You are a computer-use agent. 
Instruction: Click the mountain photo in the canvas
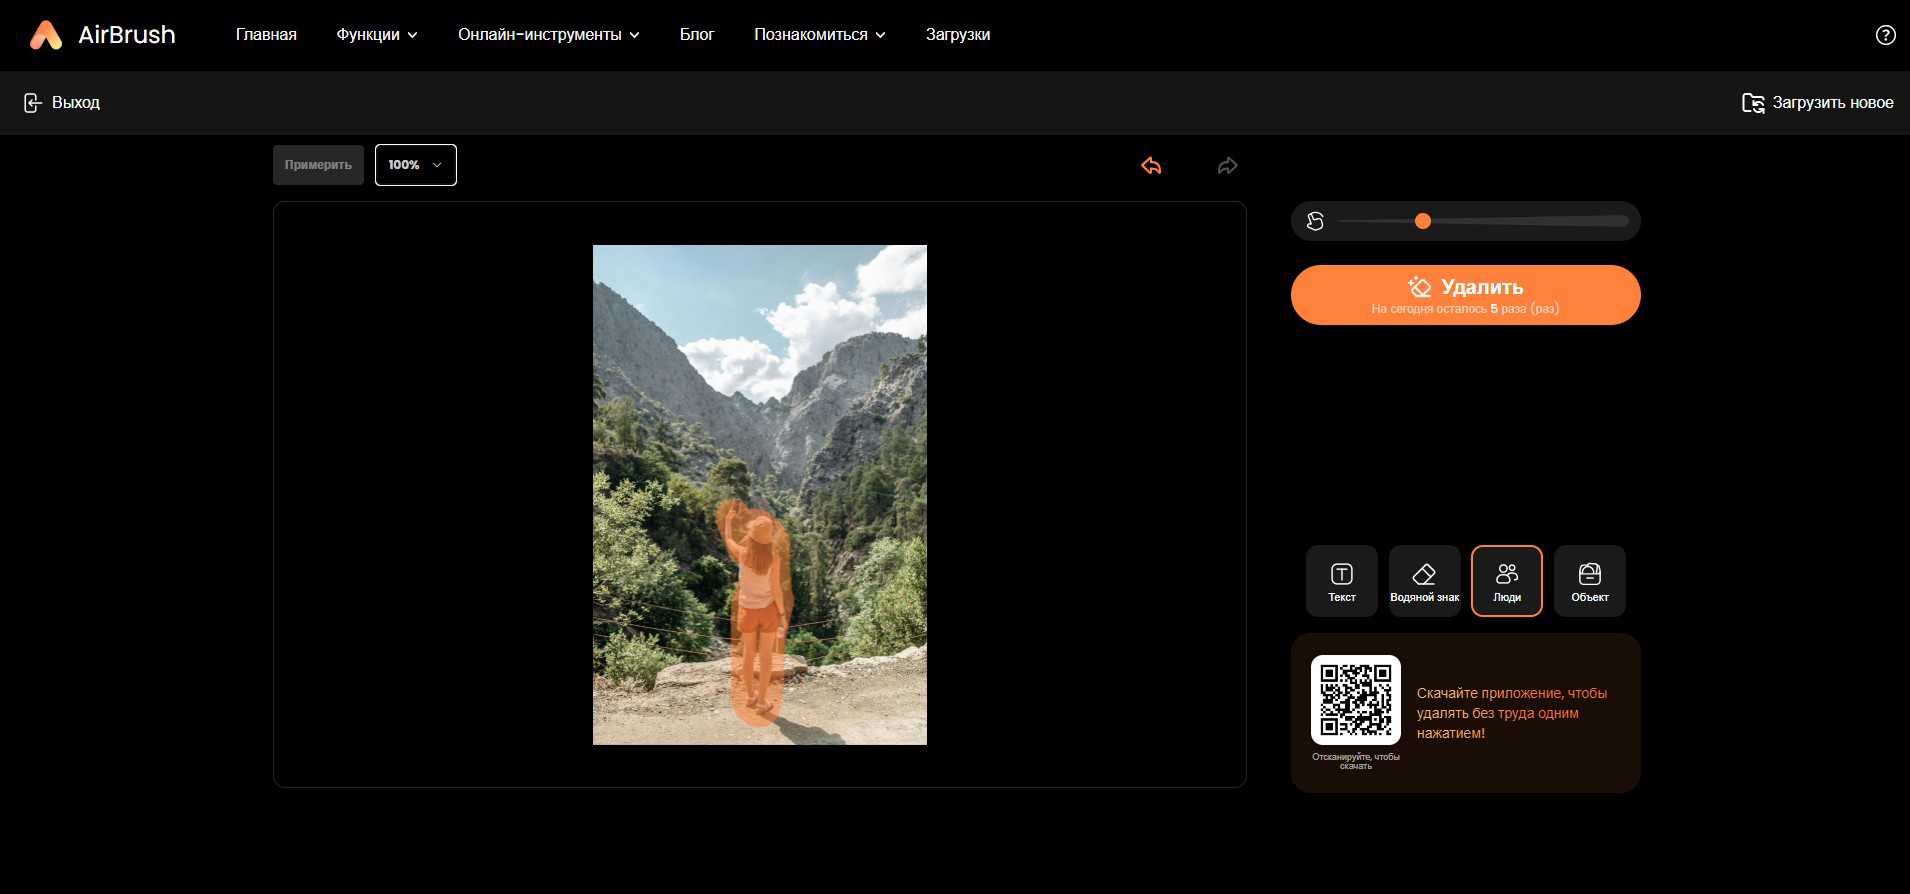[760, 495]
